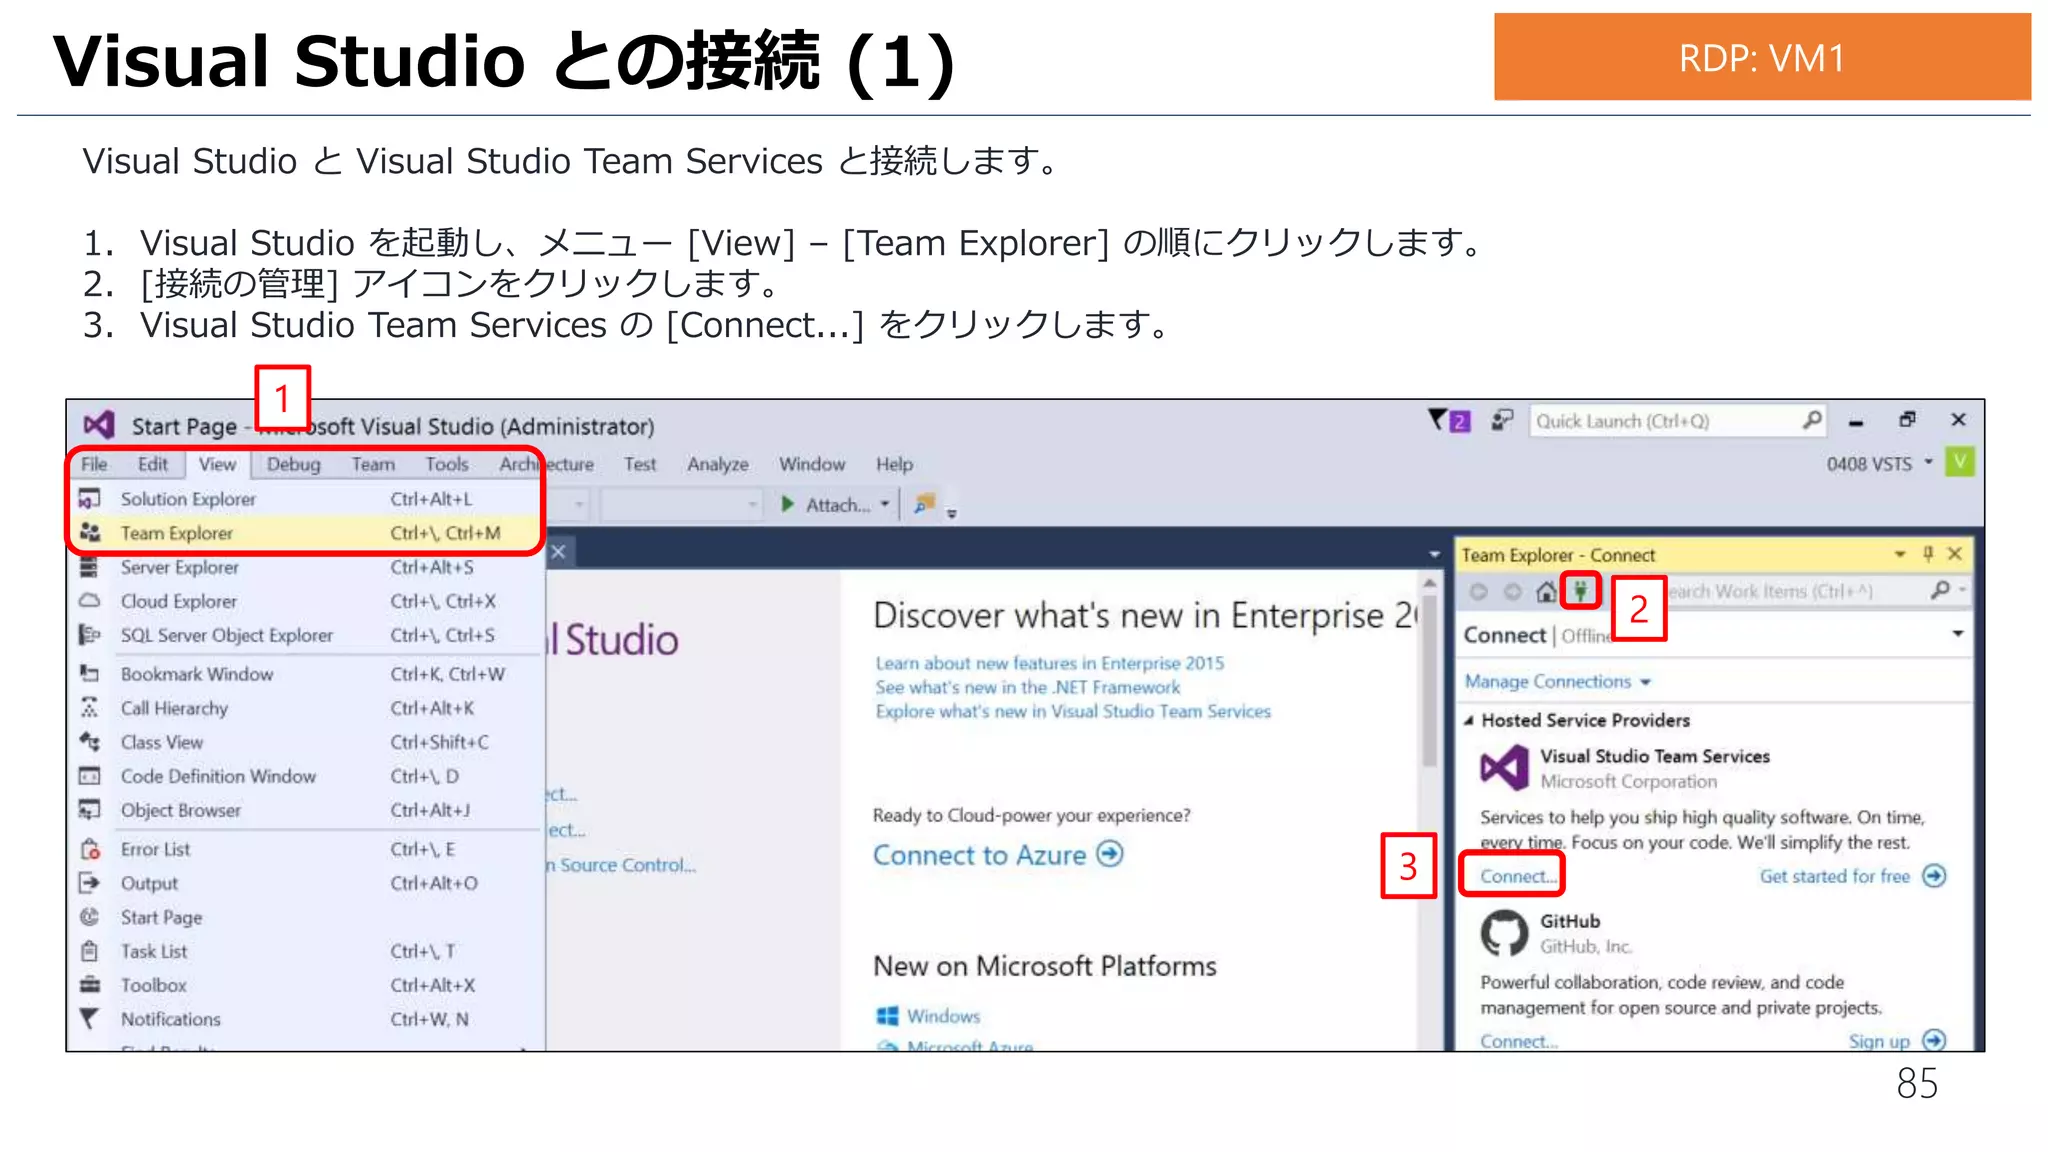The image size is (2048, 1152).
Task: Open the Help menu
Action: pos(894,464)
